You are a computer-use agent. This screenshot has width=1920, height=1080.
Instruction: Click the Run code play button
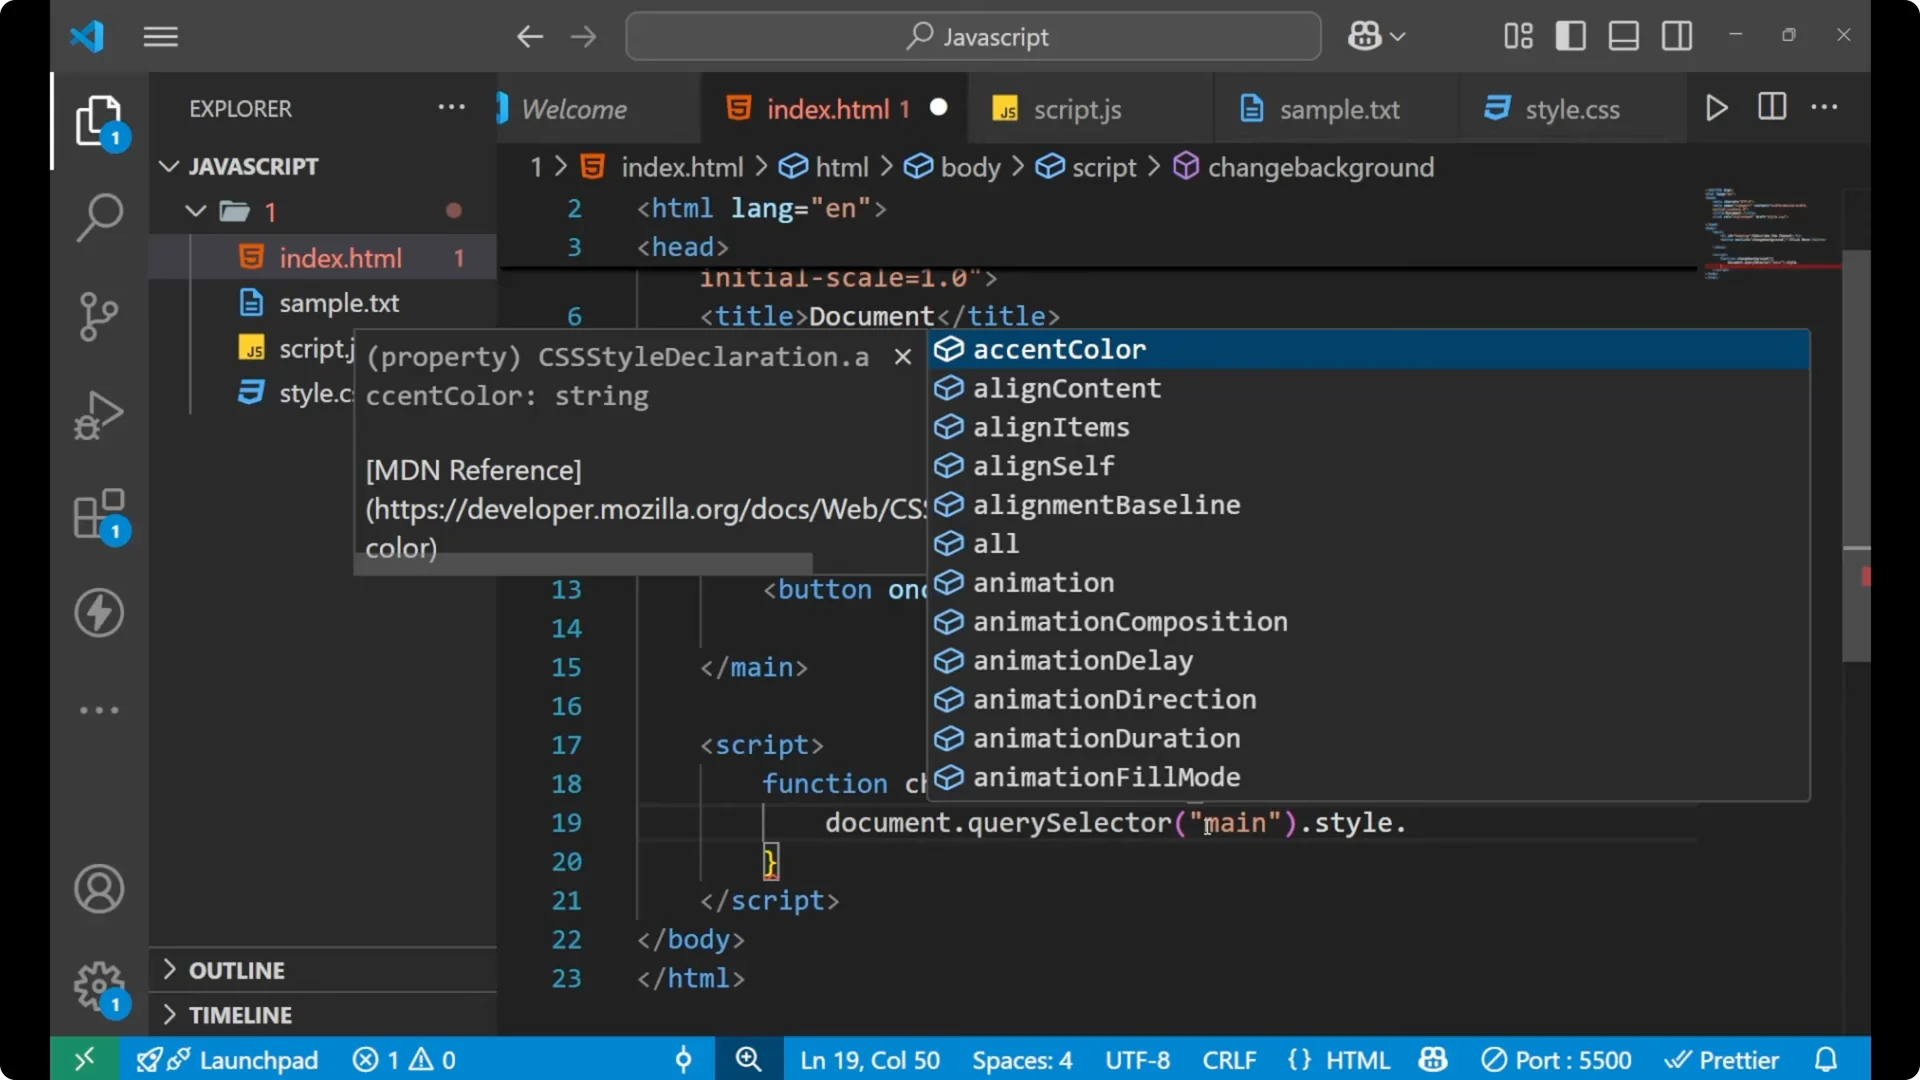click(x=1717, y=108)
